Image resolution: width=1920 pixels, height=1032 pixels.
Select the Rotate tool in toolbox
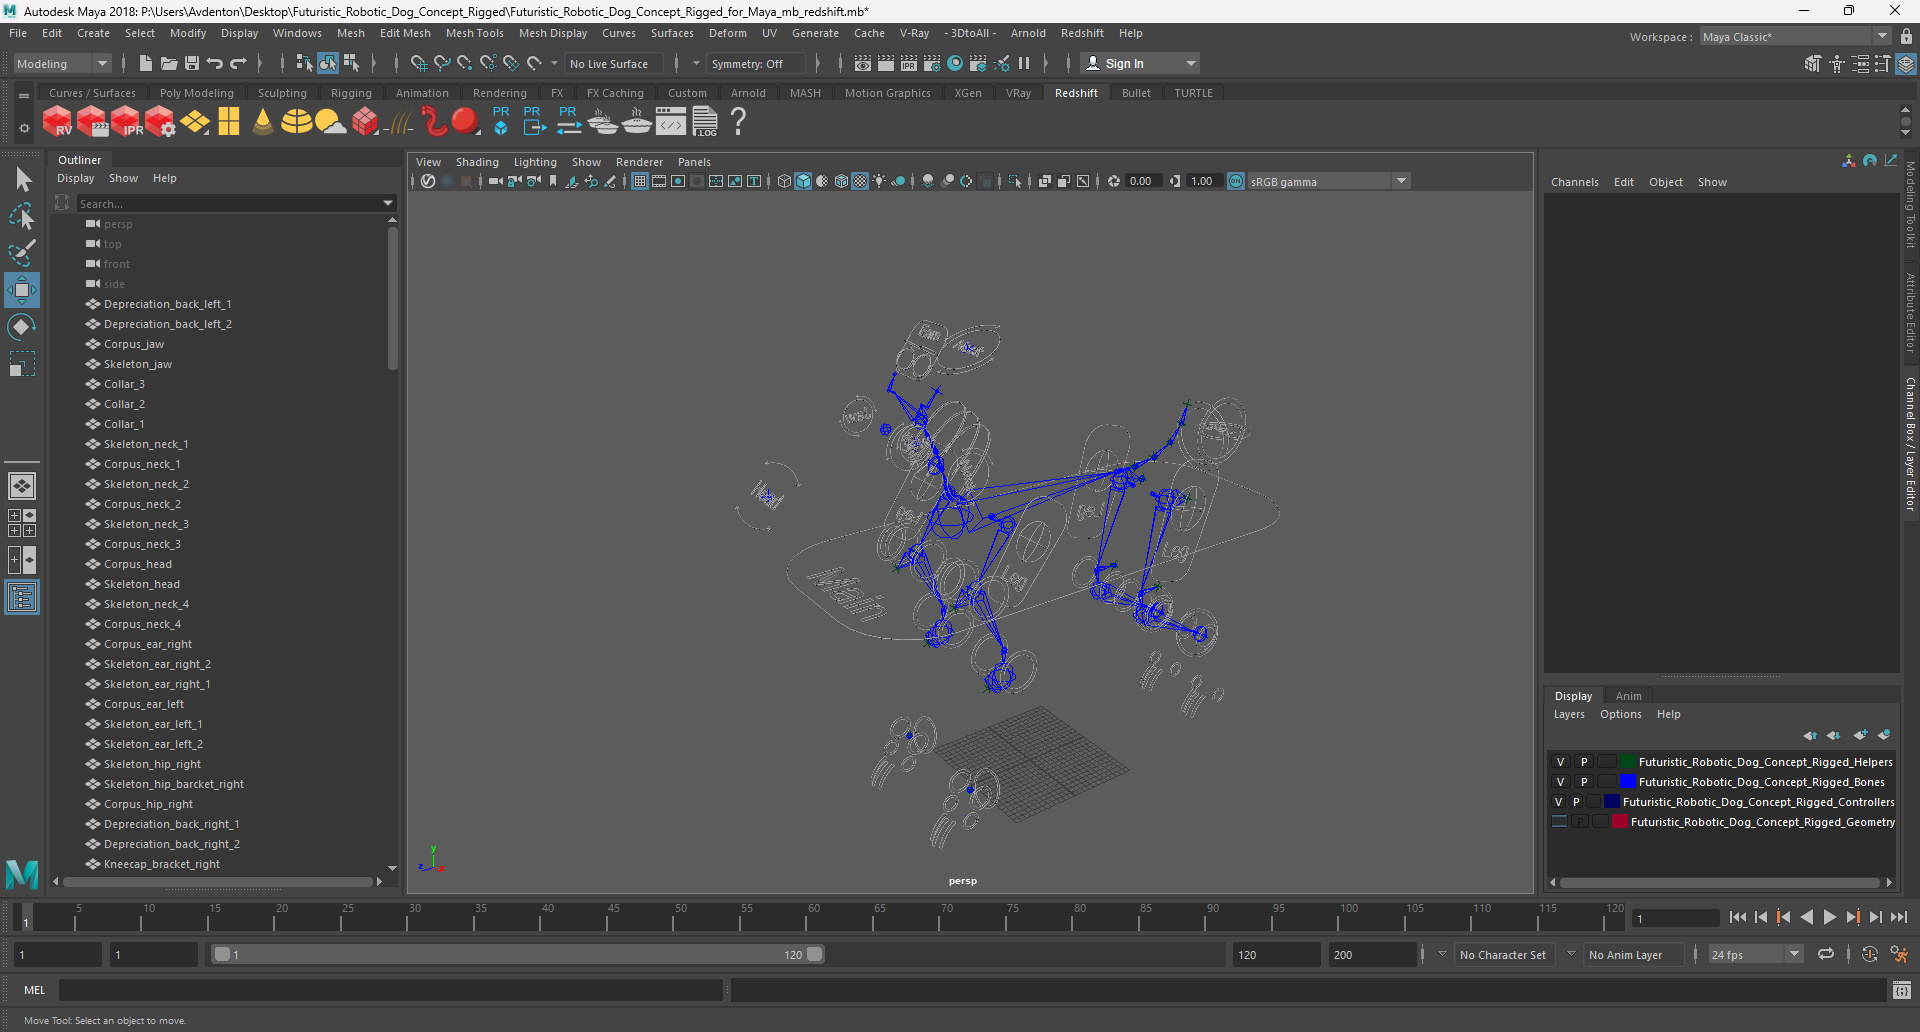click(22, 327)
